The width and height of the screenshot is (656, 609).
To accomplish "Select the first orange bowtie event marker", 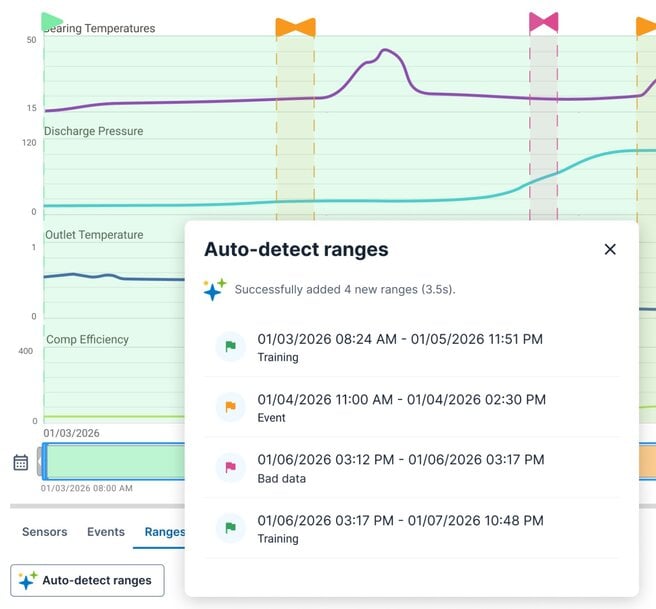I will (x=295, y=27).
